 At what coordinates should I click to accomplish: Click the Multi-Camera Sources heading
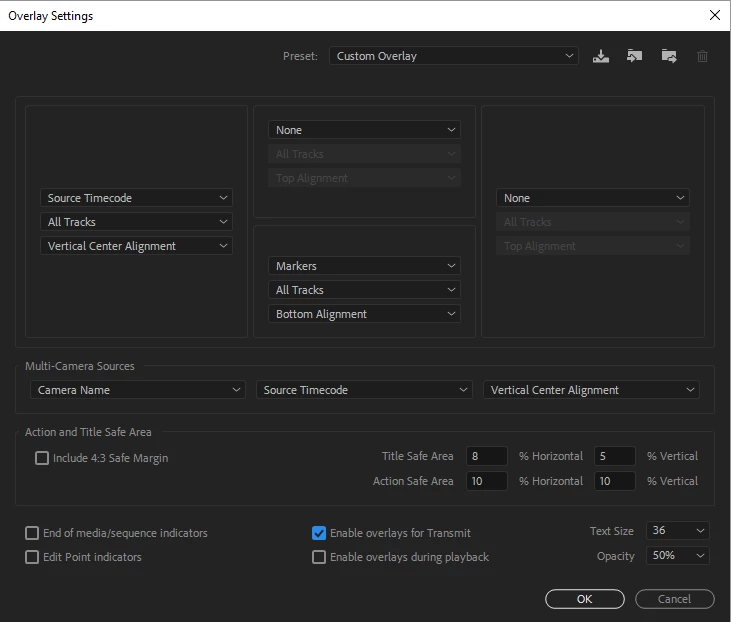[x=80, y=366]
